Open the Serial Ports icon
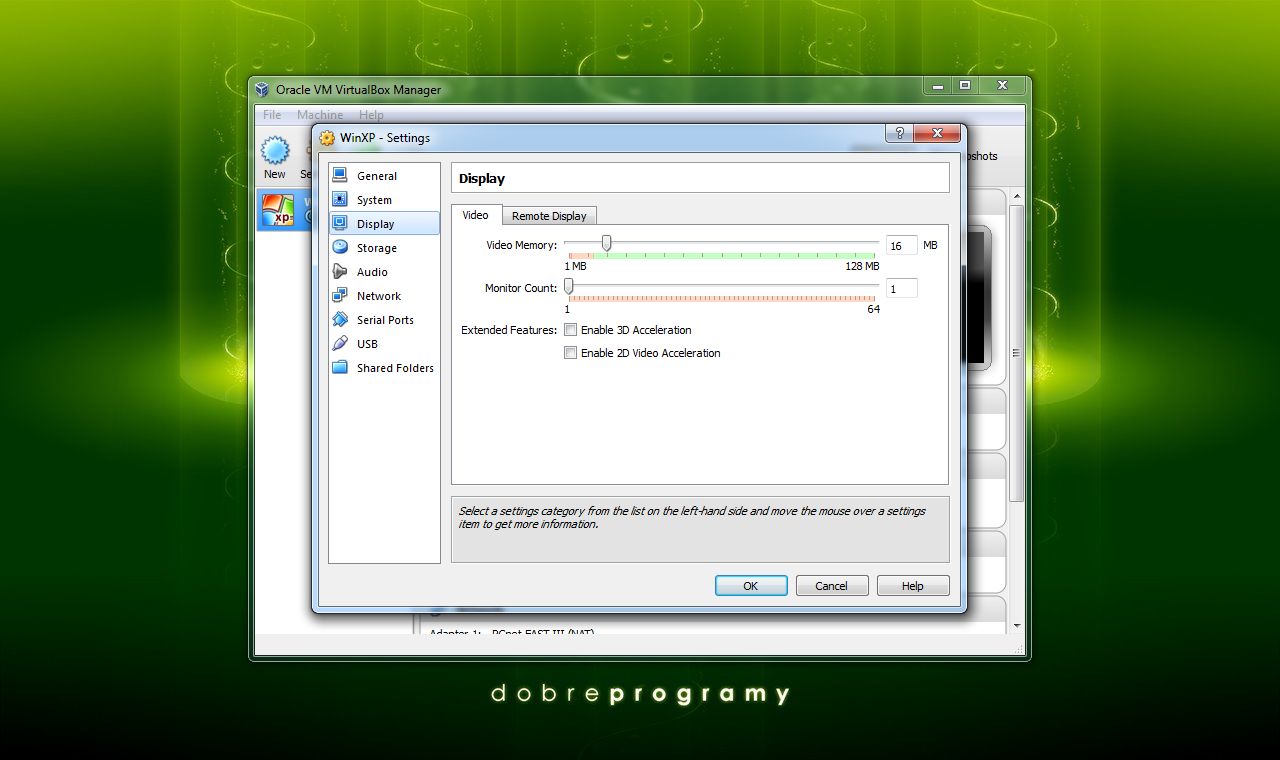 (x=340, y=319)
